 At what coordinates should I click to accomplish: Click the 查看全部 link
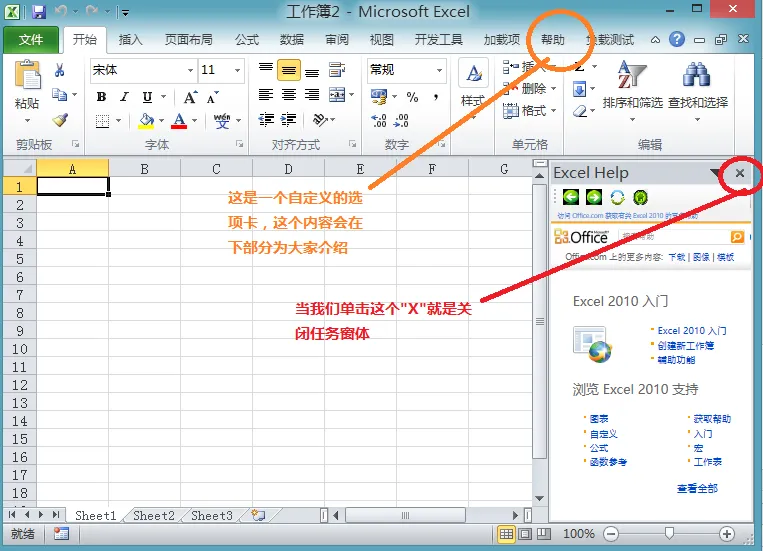coord(697,488)
